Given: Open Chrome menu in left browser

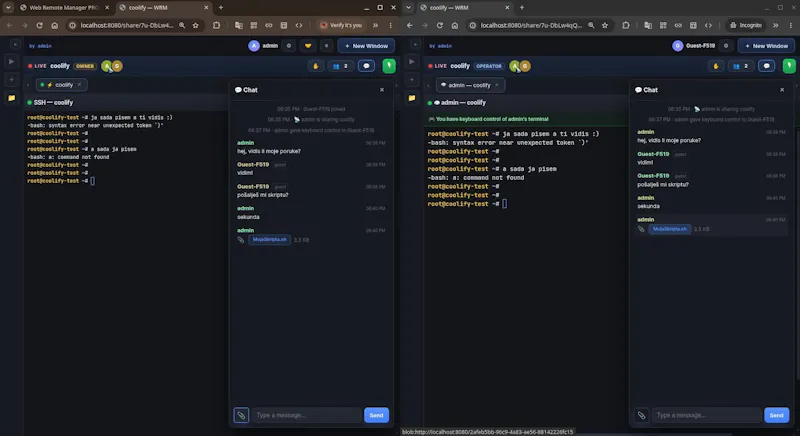Looking at the screenshot, I should pyautogui.click(x=391, y=25).
